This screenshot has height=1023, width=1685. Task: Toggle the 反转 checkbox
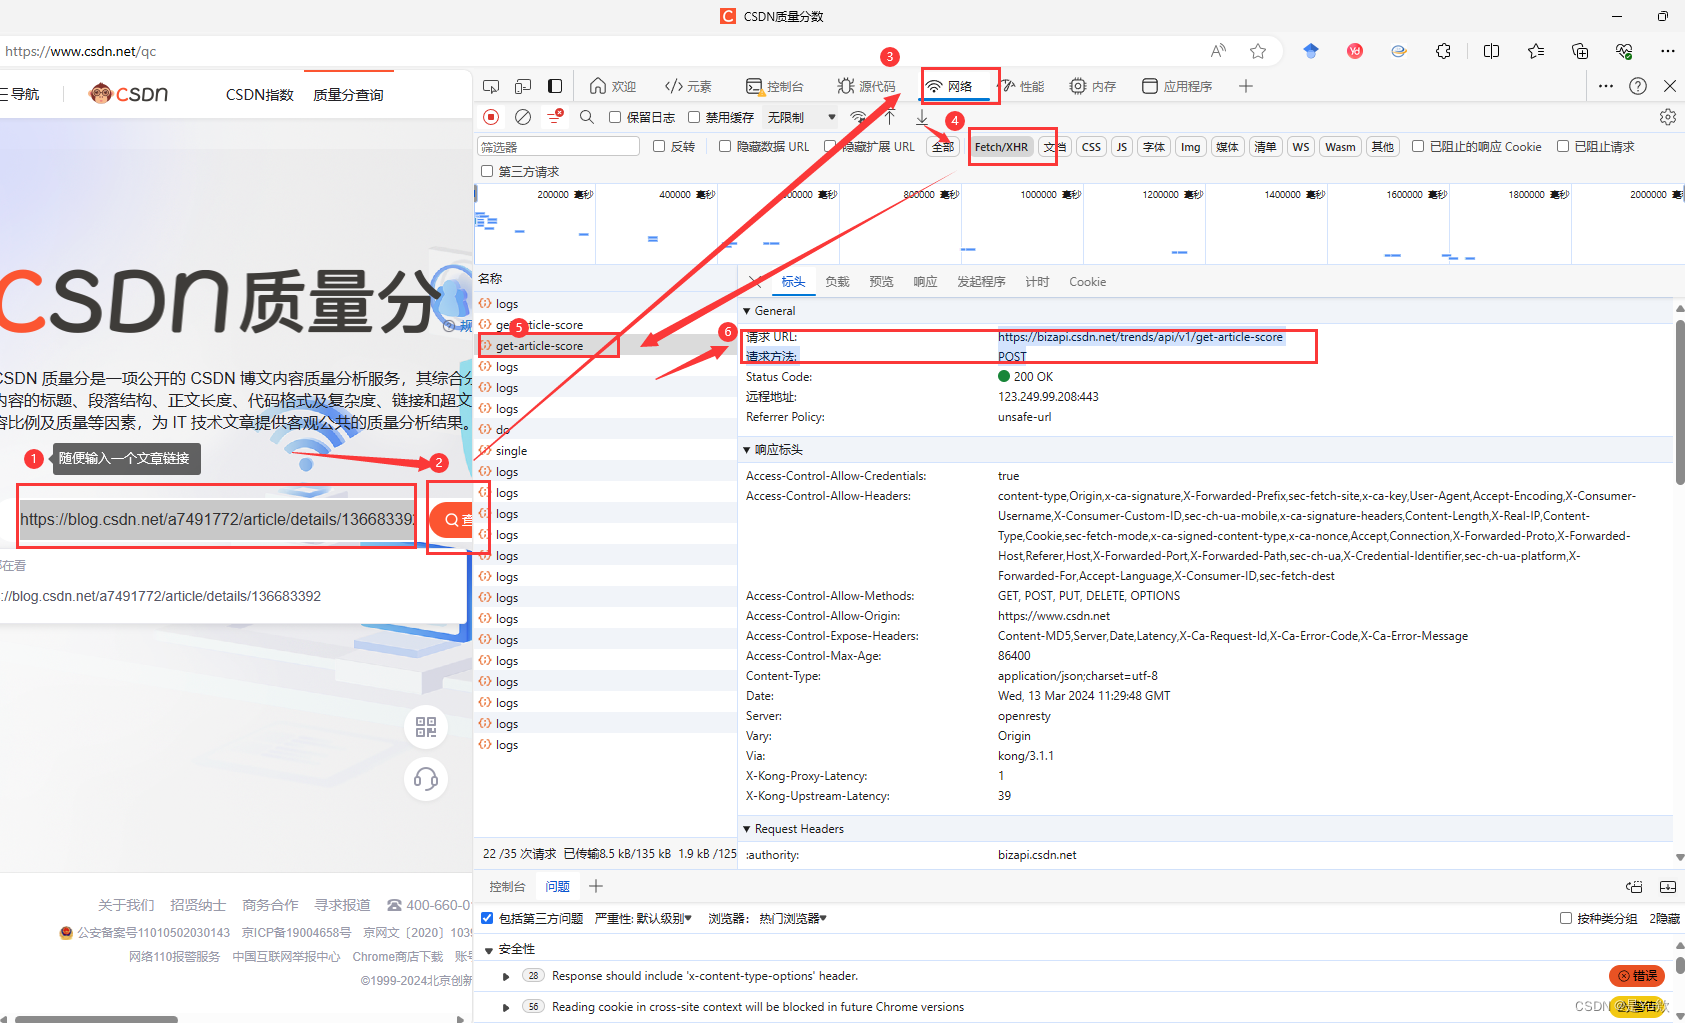[x=659, y=146]
